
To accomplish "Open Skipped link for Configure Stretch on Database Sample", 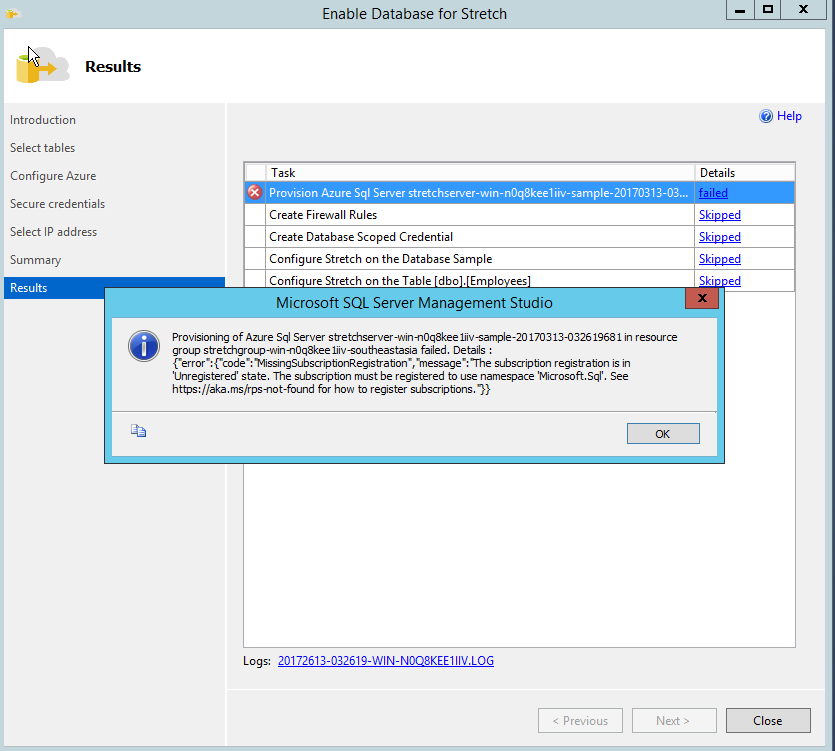I will coord(719,258).
